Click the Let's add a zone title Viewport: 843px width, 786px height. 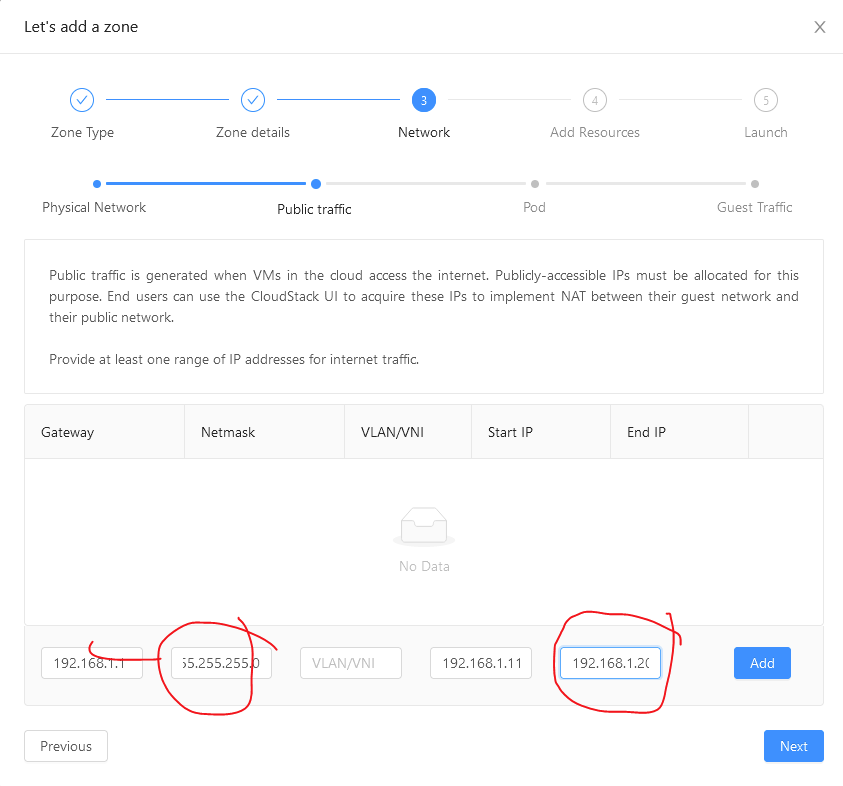(x=81, y=27)
